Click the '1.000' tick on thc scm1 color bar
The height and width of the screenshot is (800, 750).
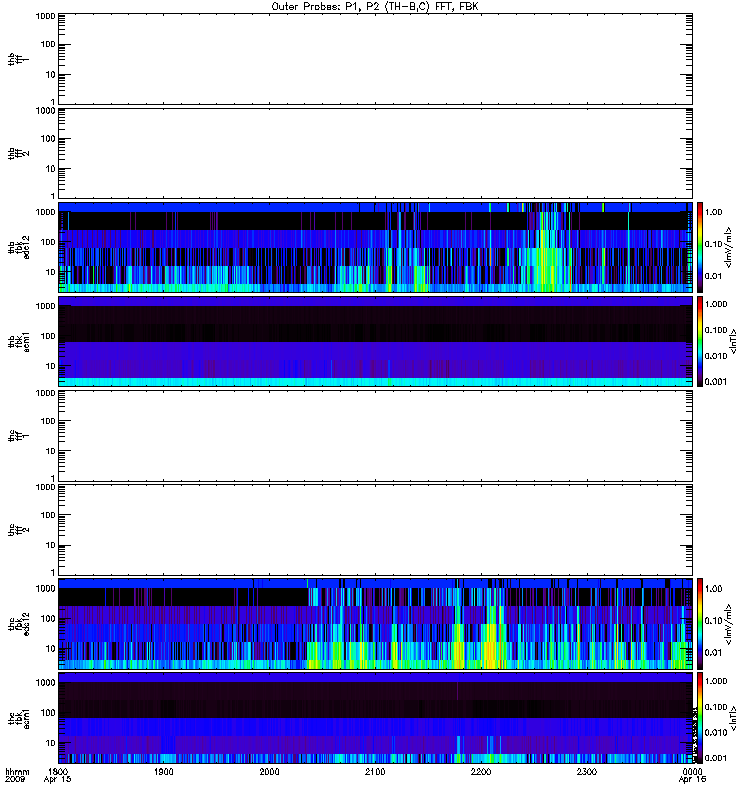coord(716,681)
